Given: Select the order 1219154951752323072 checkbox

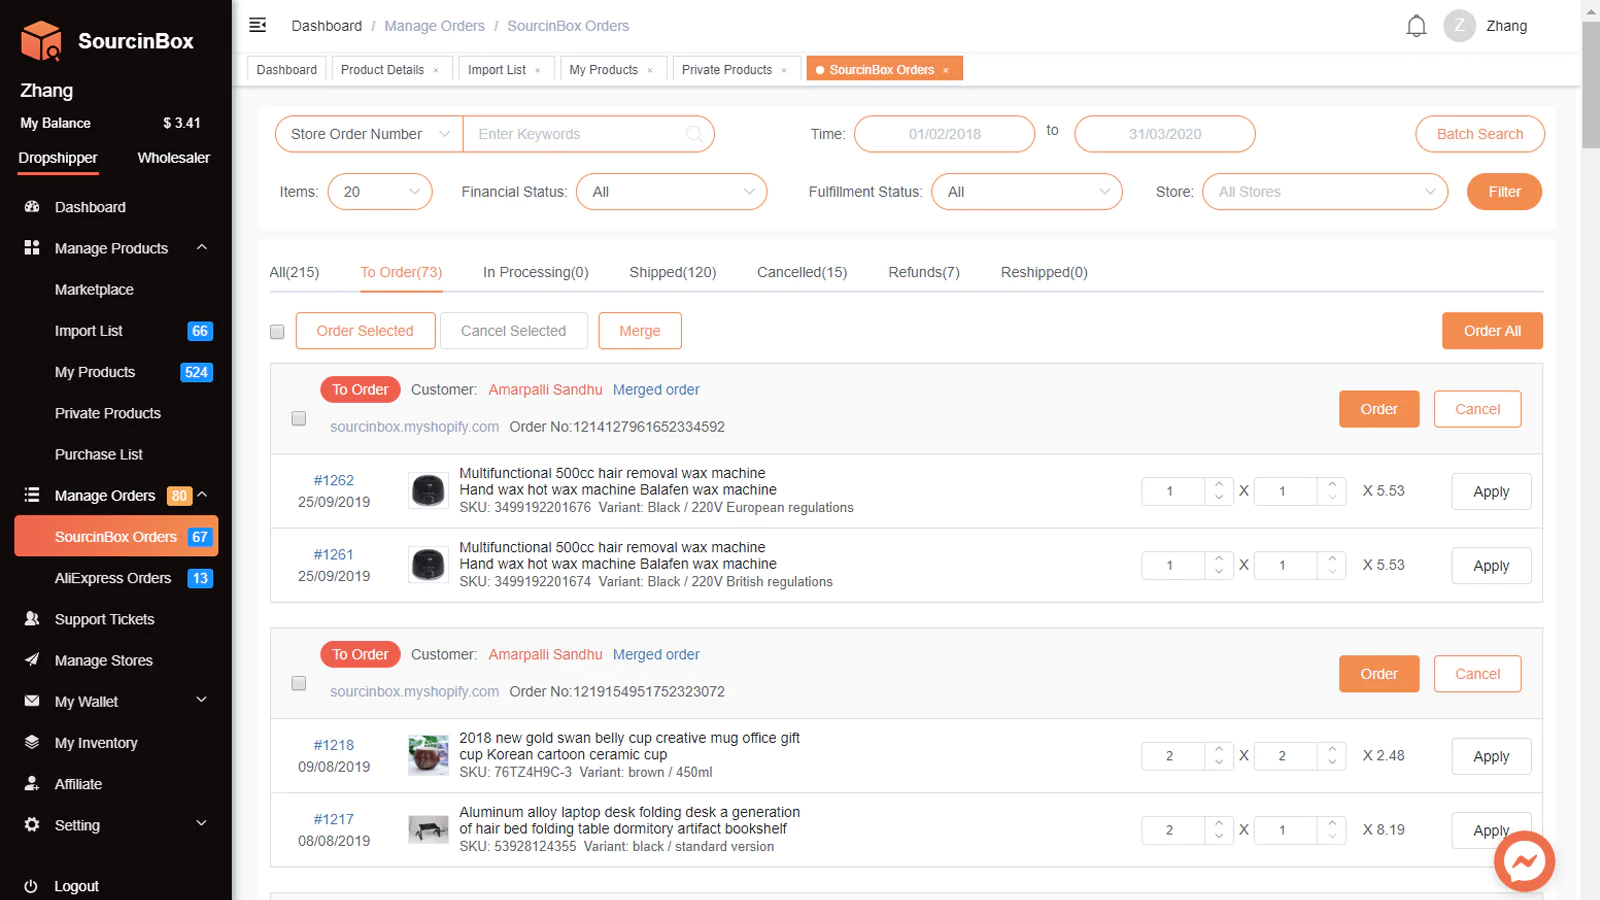Looking at the screenshot, I should 299,684.
